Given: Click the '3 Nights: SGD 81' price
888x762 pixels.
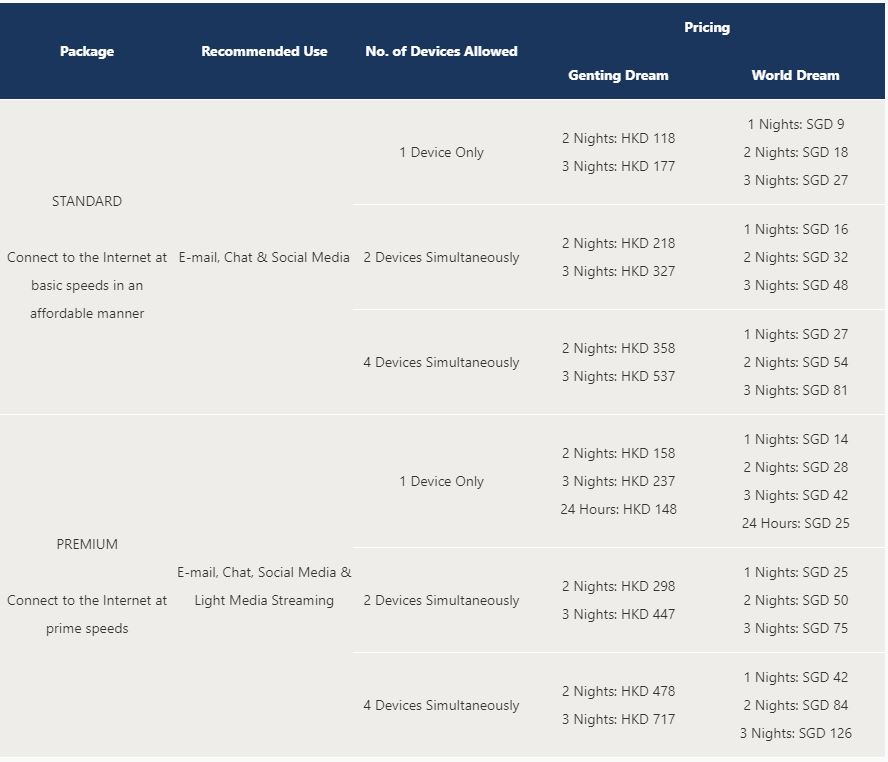Looking at the screenshot, I should pos(796,391).
